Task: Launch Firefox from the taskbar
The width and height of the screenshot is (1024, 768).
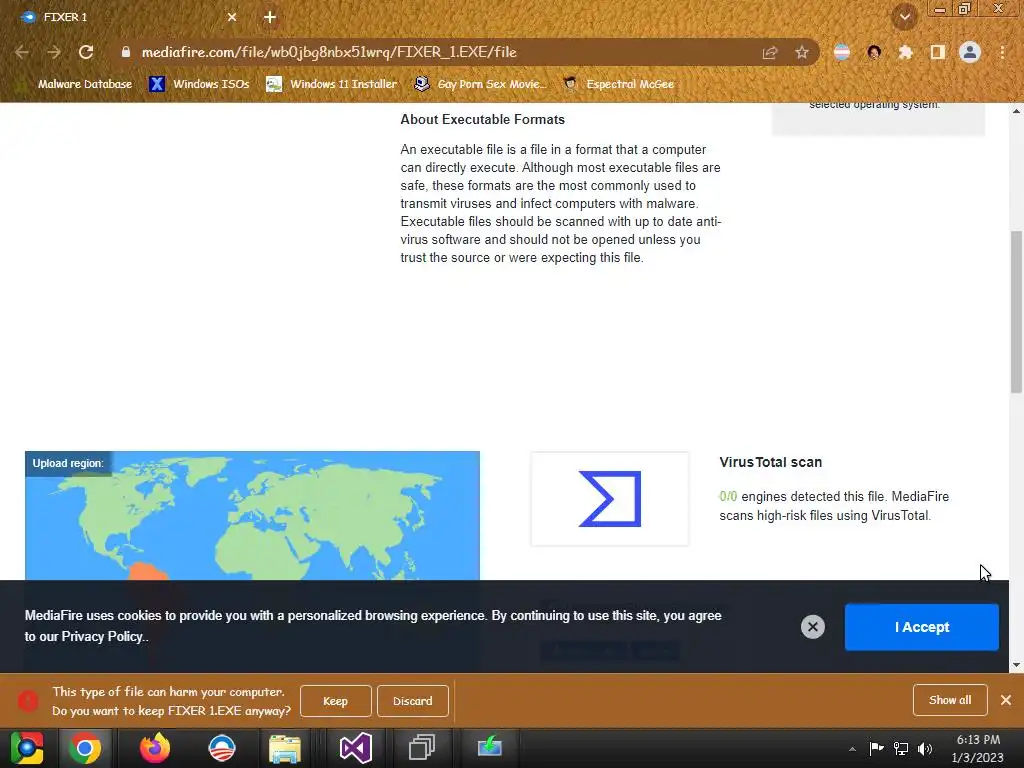Action: coord(155,748)
